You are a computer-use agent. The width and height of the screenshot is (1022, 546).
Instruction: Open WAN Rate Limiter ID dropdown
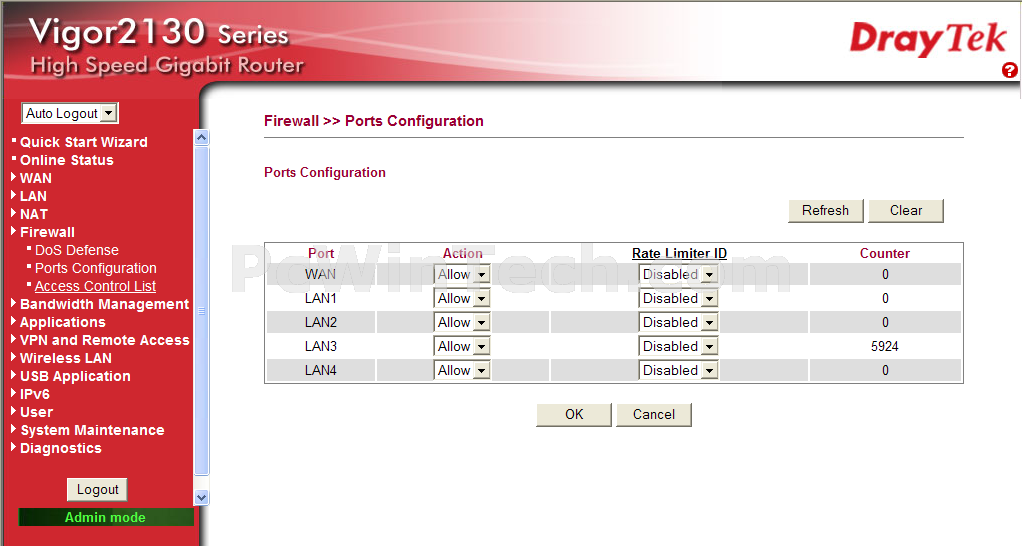coord(679,274)
